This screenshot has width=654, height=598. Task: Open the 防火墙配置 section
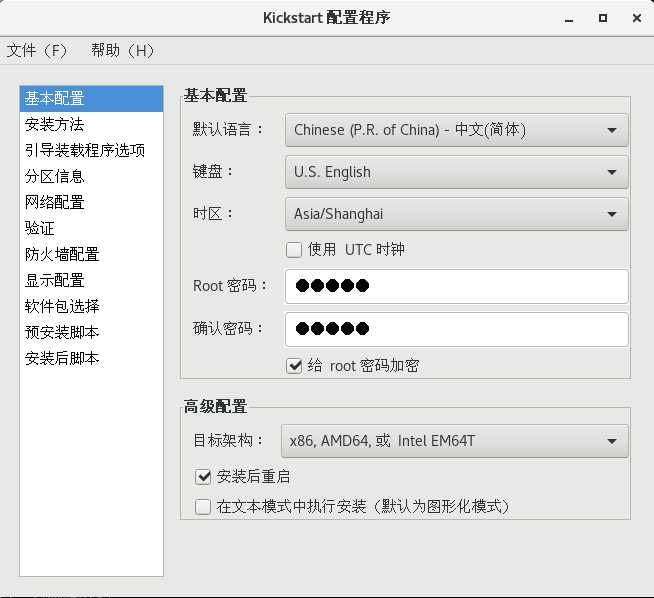pyautogui.click(x=91, y=254)
